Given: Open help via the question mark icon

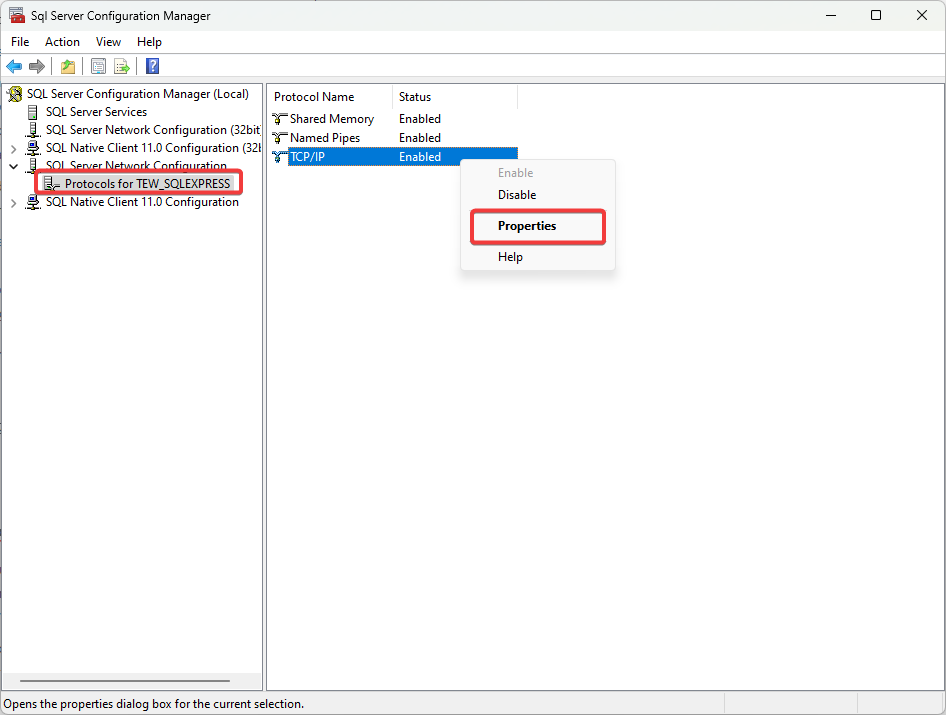Looking at the screenshot, I should (x=153, y=66).
